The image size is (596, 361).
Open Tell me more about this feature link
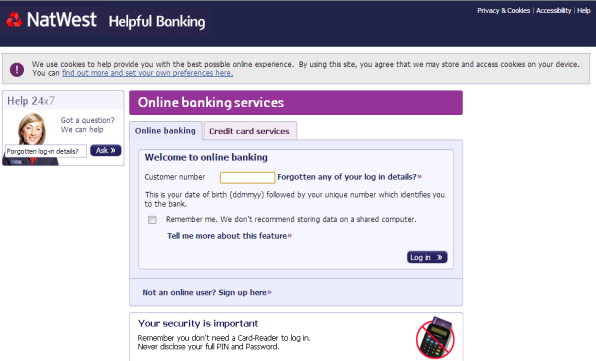(230, 236)
